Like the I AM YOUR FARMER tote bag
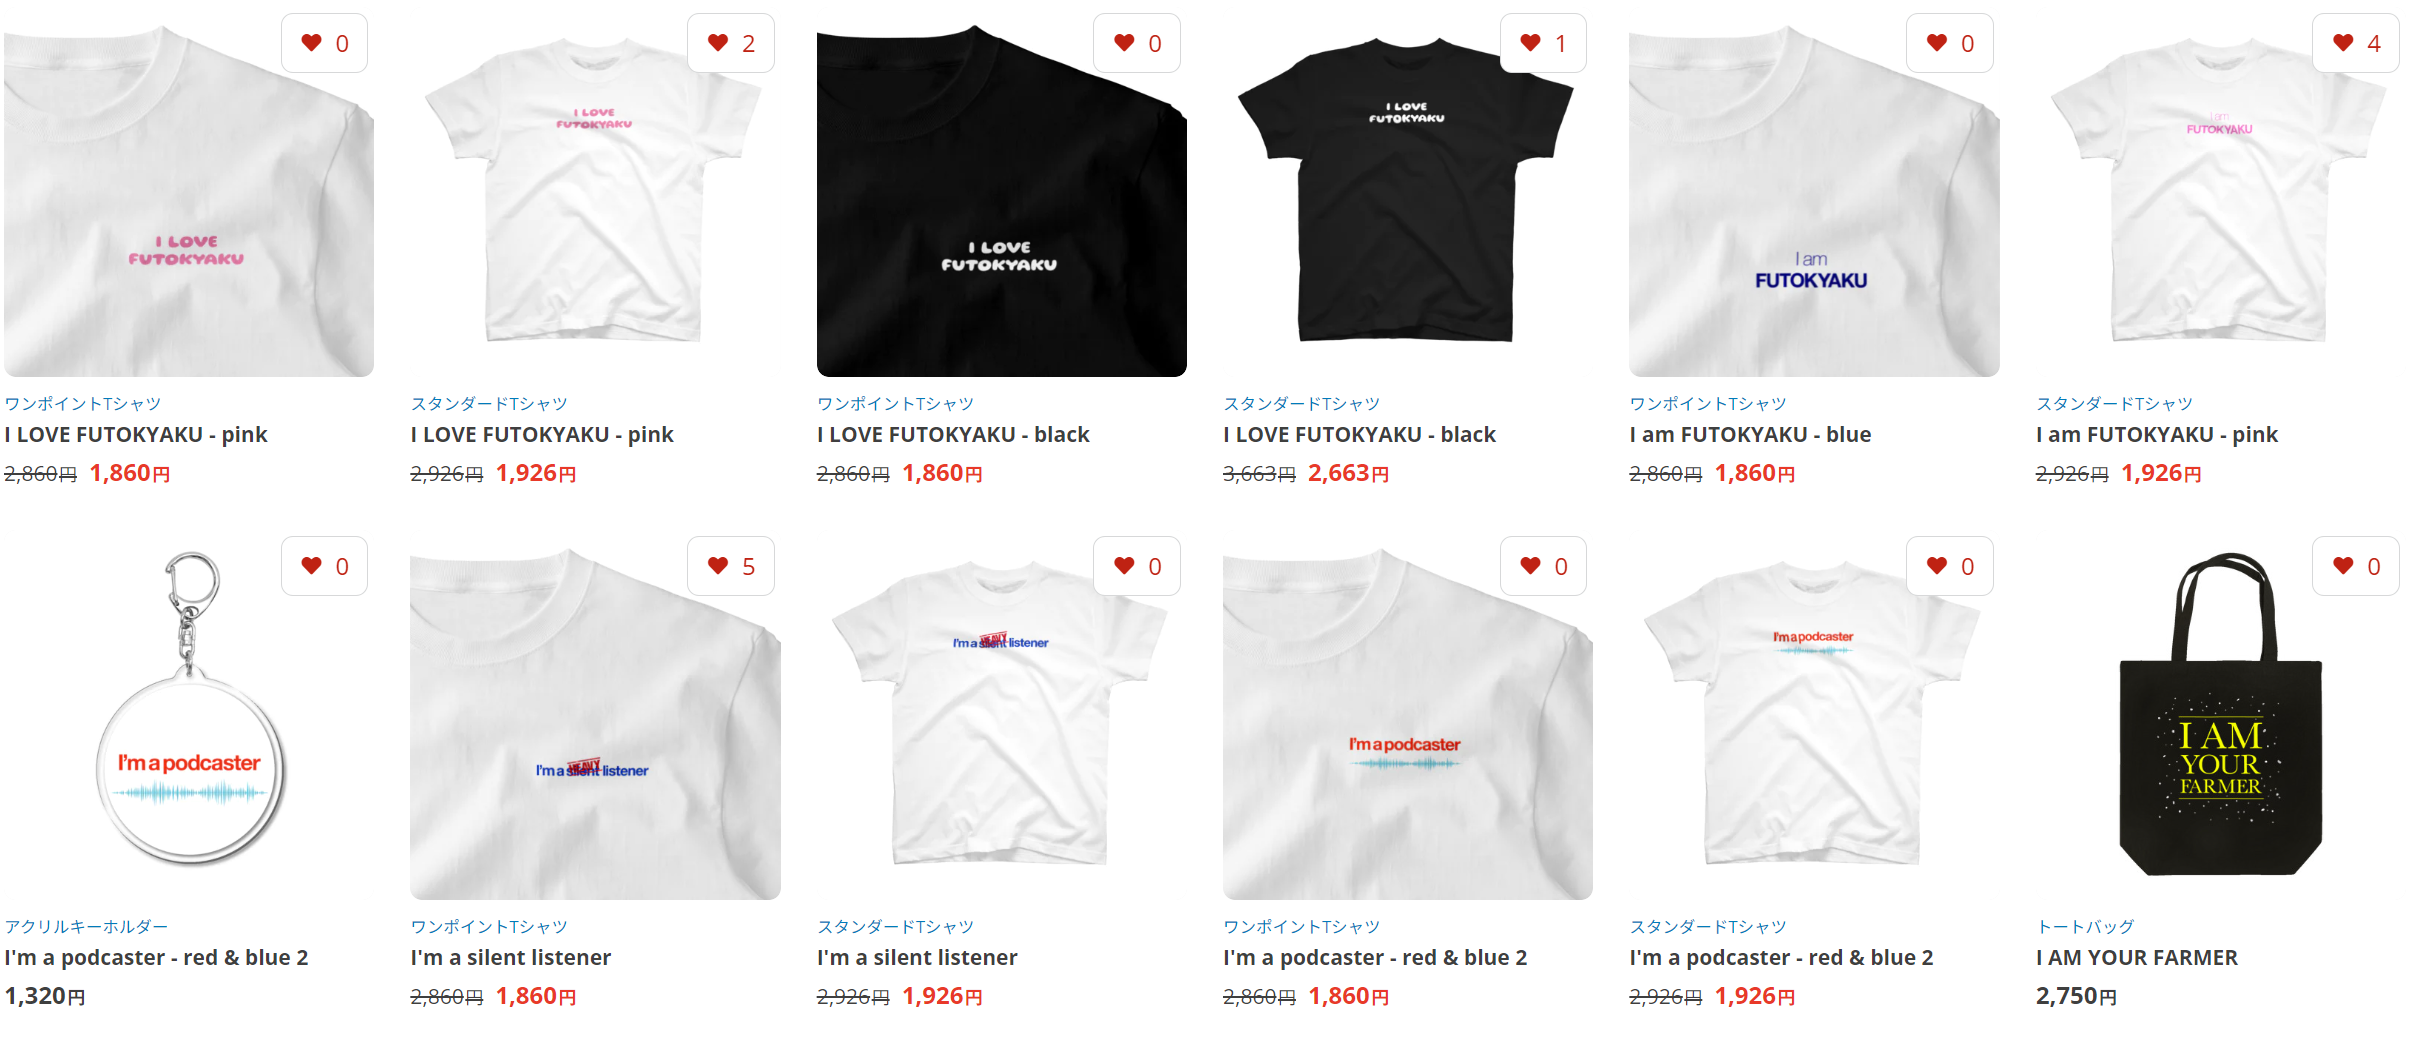Image resolution: width=2414 pixels, height=1053 pixels. pos(2356,566)
